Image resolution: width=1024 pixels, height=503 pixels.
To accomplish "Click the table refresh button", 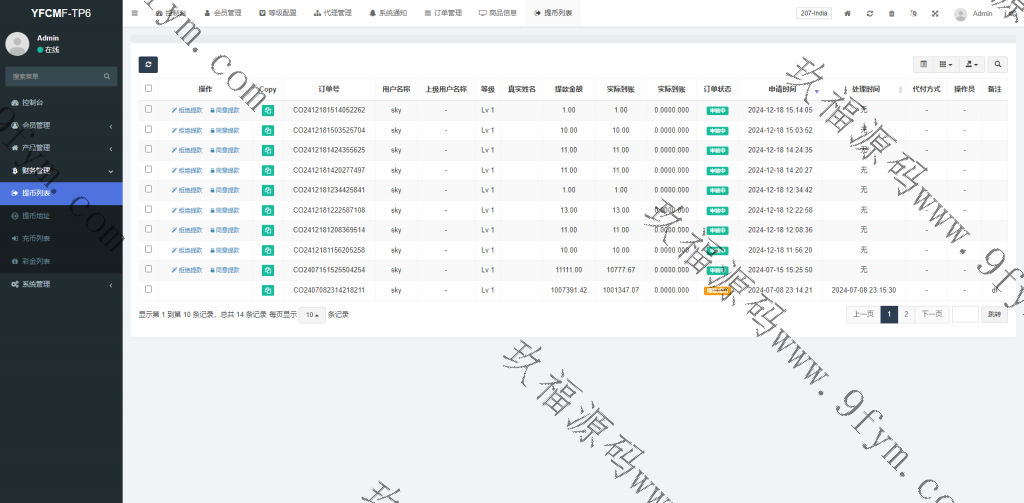I will point(147,64).
